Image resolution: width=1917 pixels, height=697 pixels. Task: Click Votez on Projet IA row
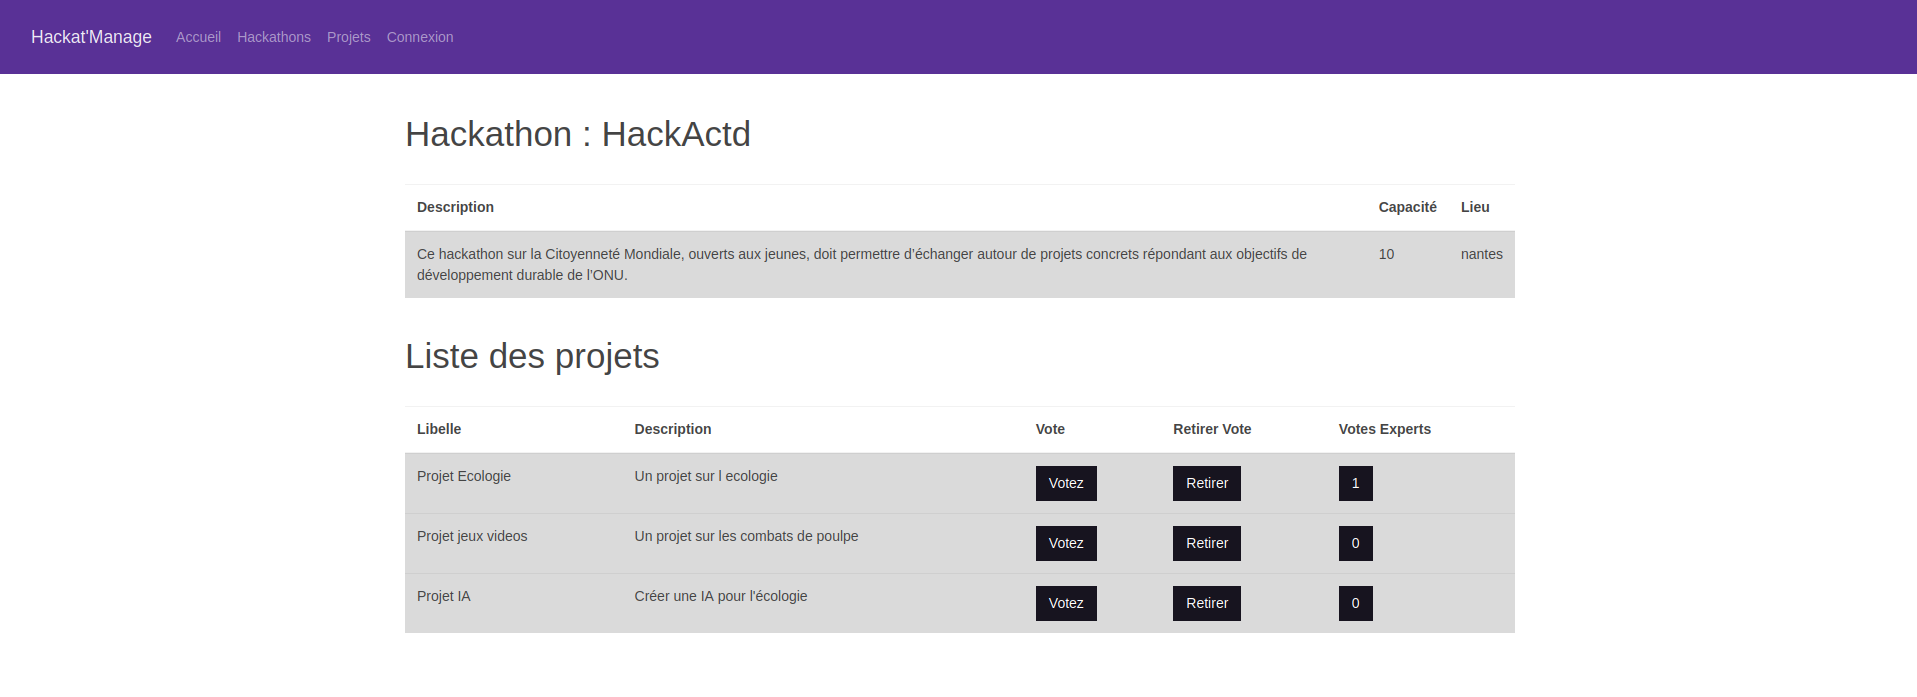pos(1066,603)
